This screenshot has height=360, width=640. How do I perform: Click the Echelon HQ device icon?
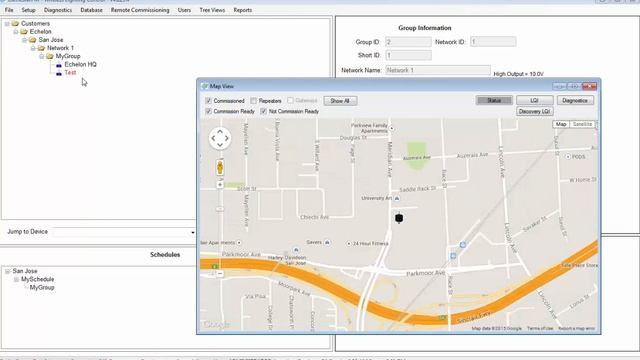(x=59, y=65)
